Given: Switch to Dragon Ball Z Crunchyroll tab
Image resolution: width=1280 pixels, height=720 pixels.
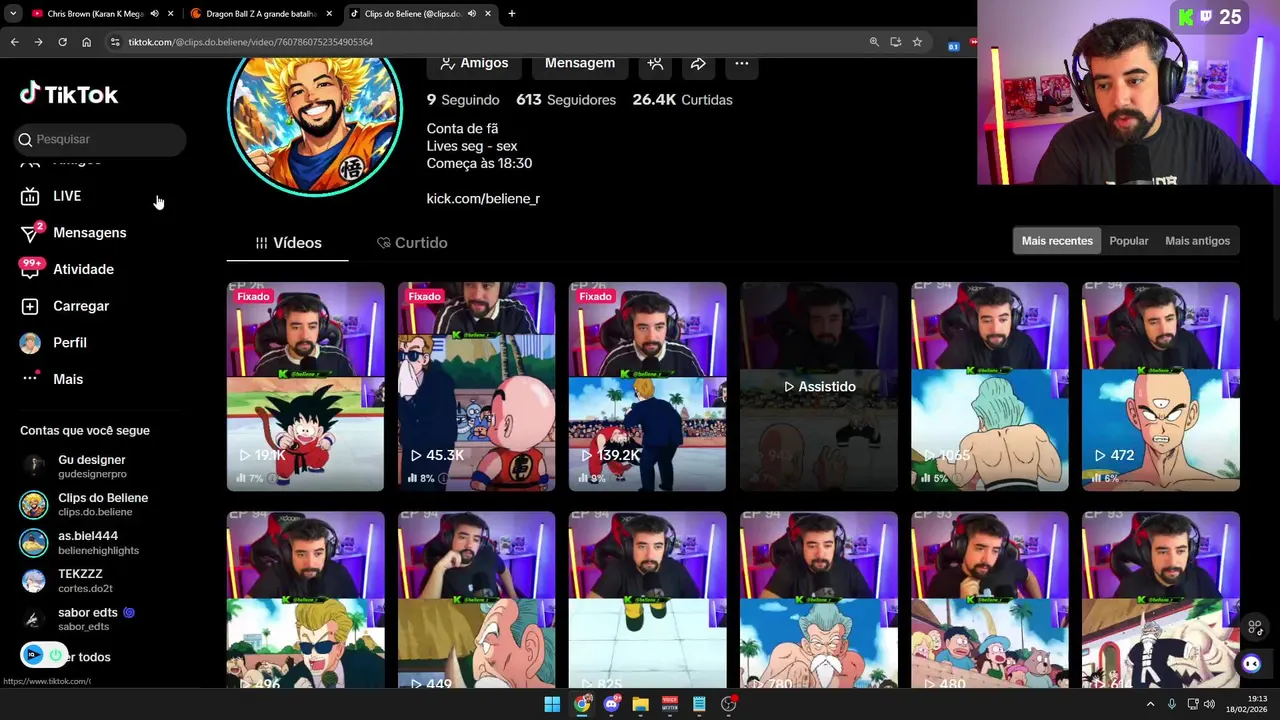Looking at the screenshot, I should 260,14.
